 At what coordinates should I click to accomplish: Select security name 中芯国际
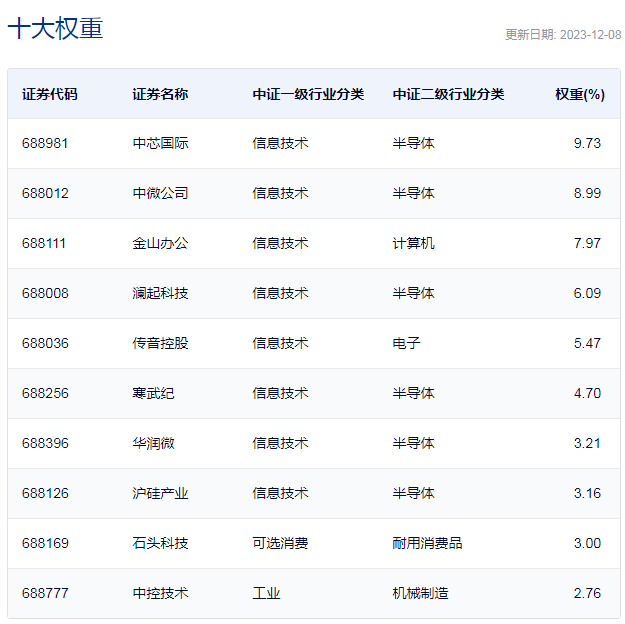[x=160, y=143]
